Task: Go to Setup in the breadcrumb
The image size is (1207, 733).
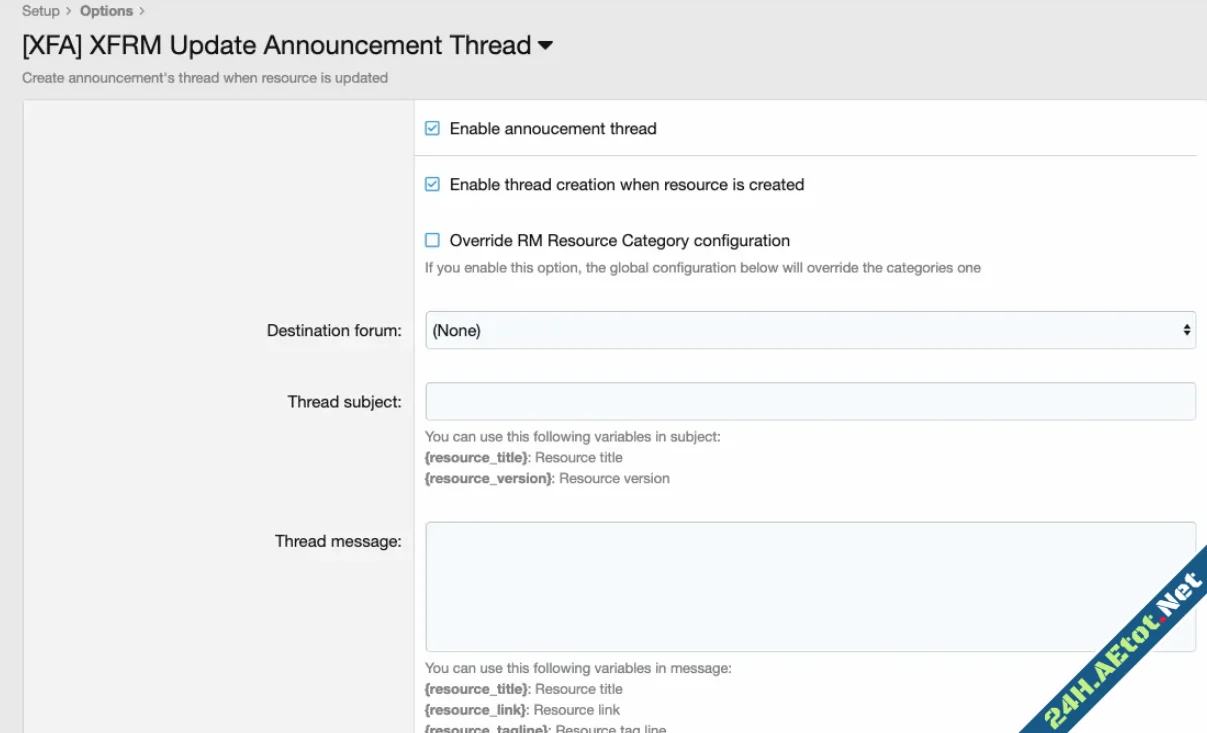Action: click(x=41, y=11)
